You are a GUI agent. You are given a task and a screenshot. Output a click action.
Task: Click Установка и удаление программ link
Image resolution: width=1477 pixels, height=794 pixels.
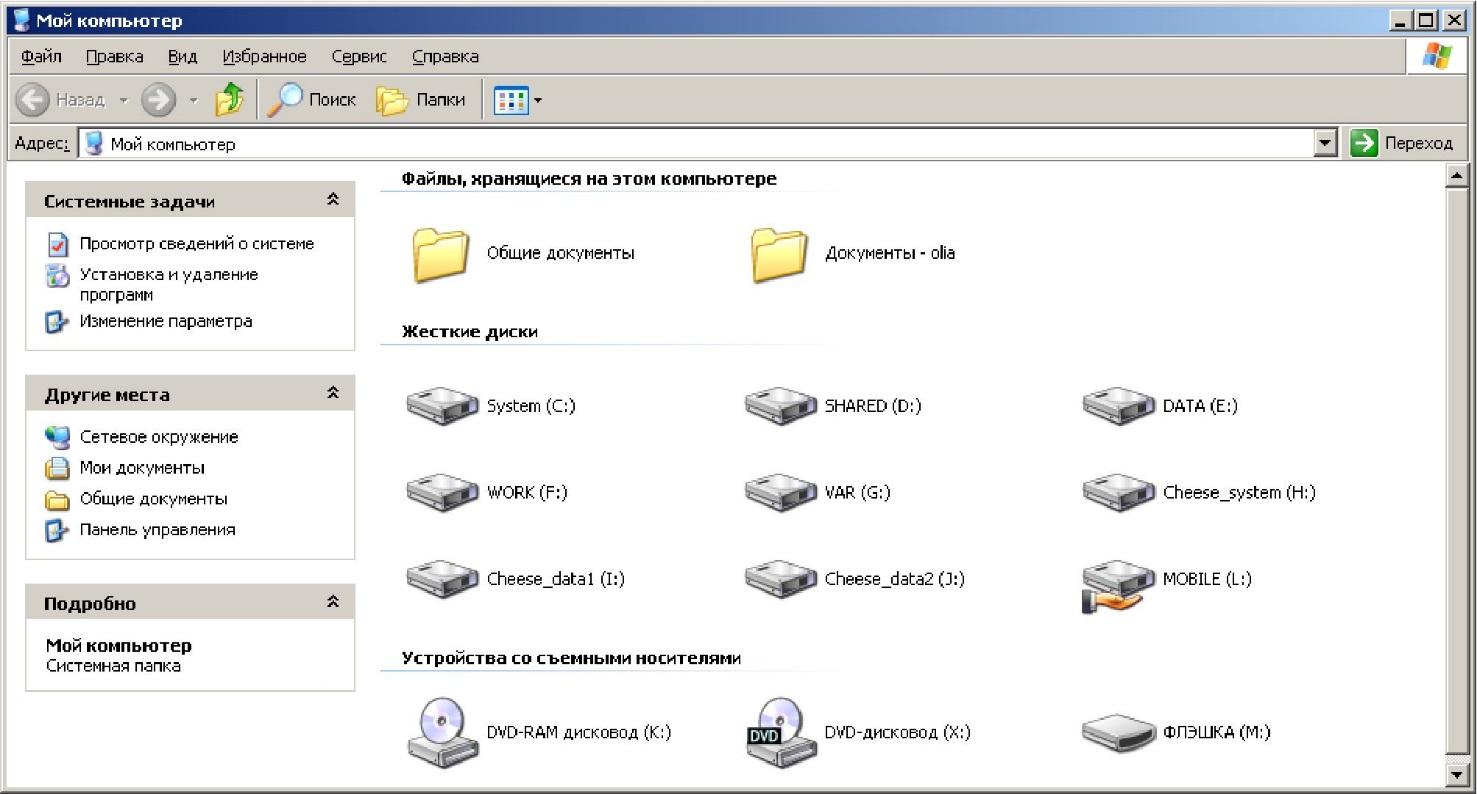pos(169,284)
